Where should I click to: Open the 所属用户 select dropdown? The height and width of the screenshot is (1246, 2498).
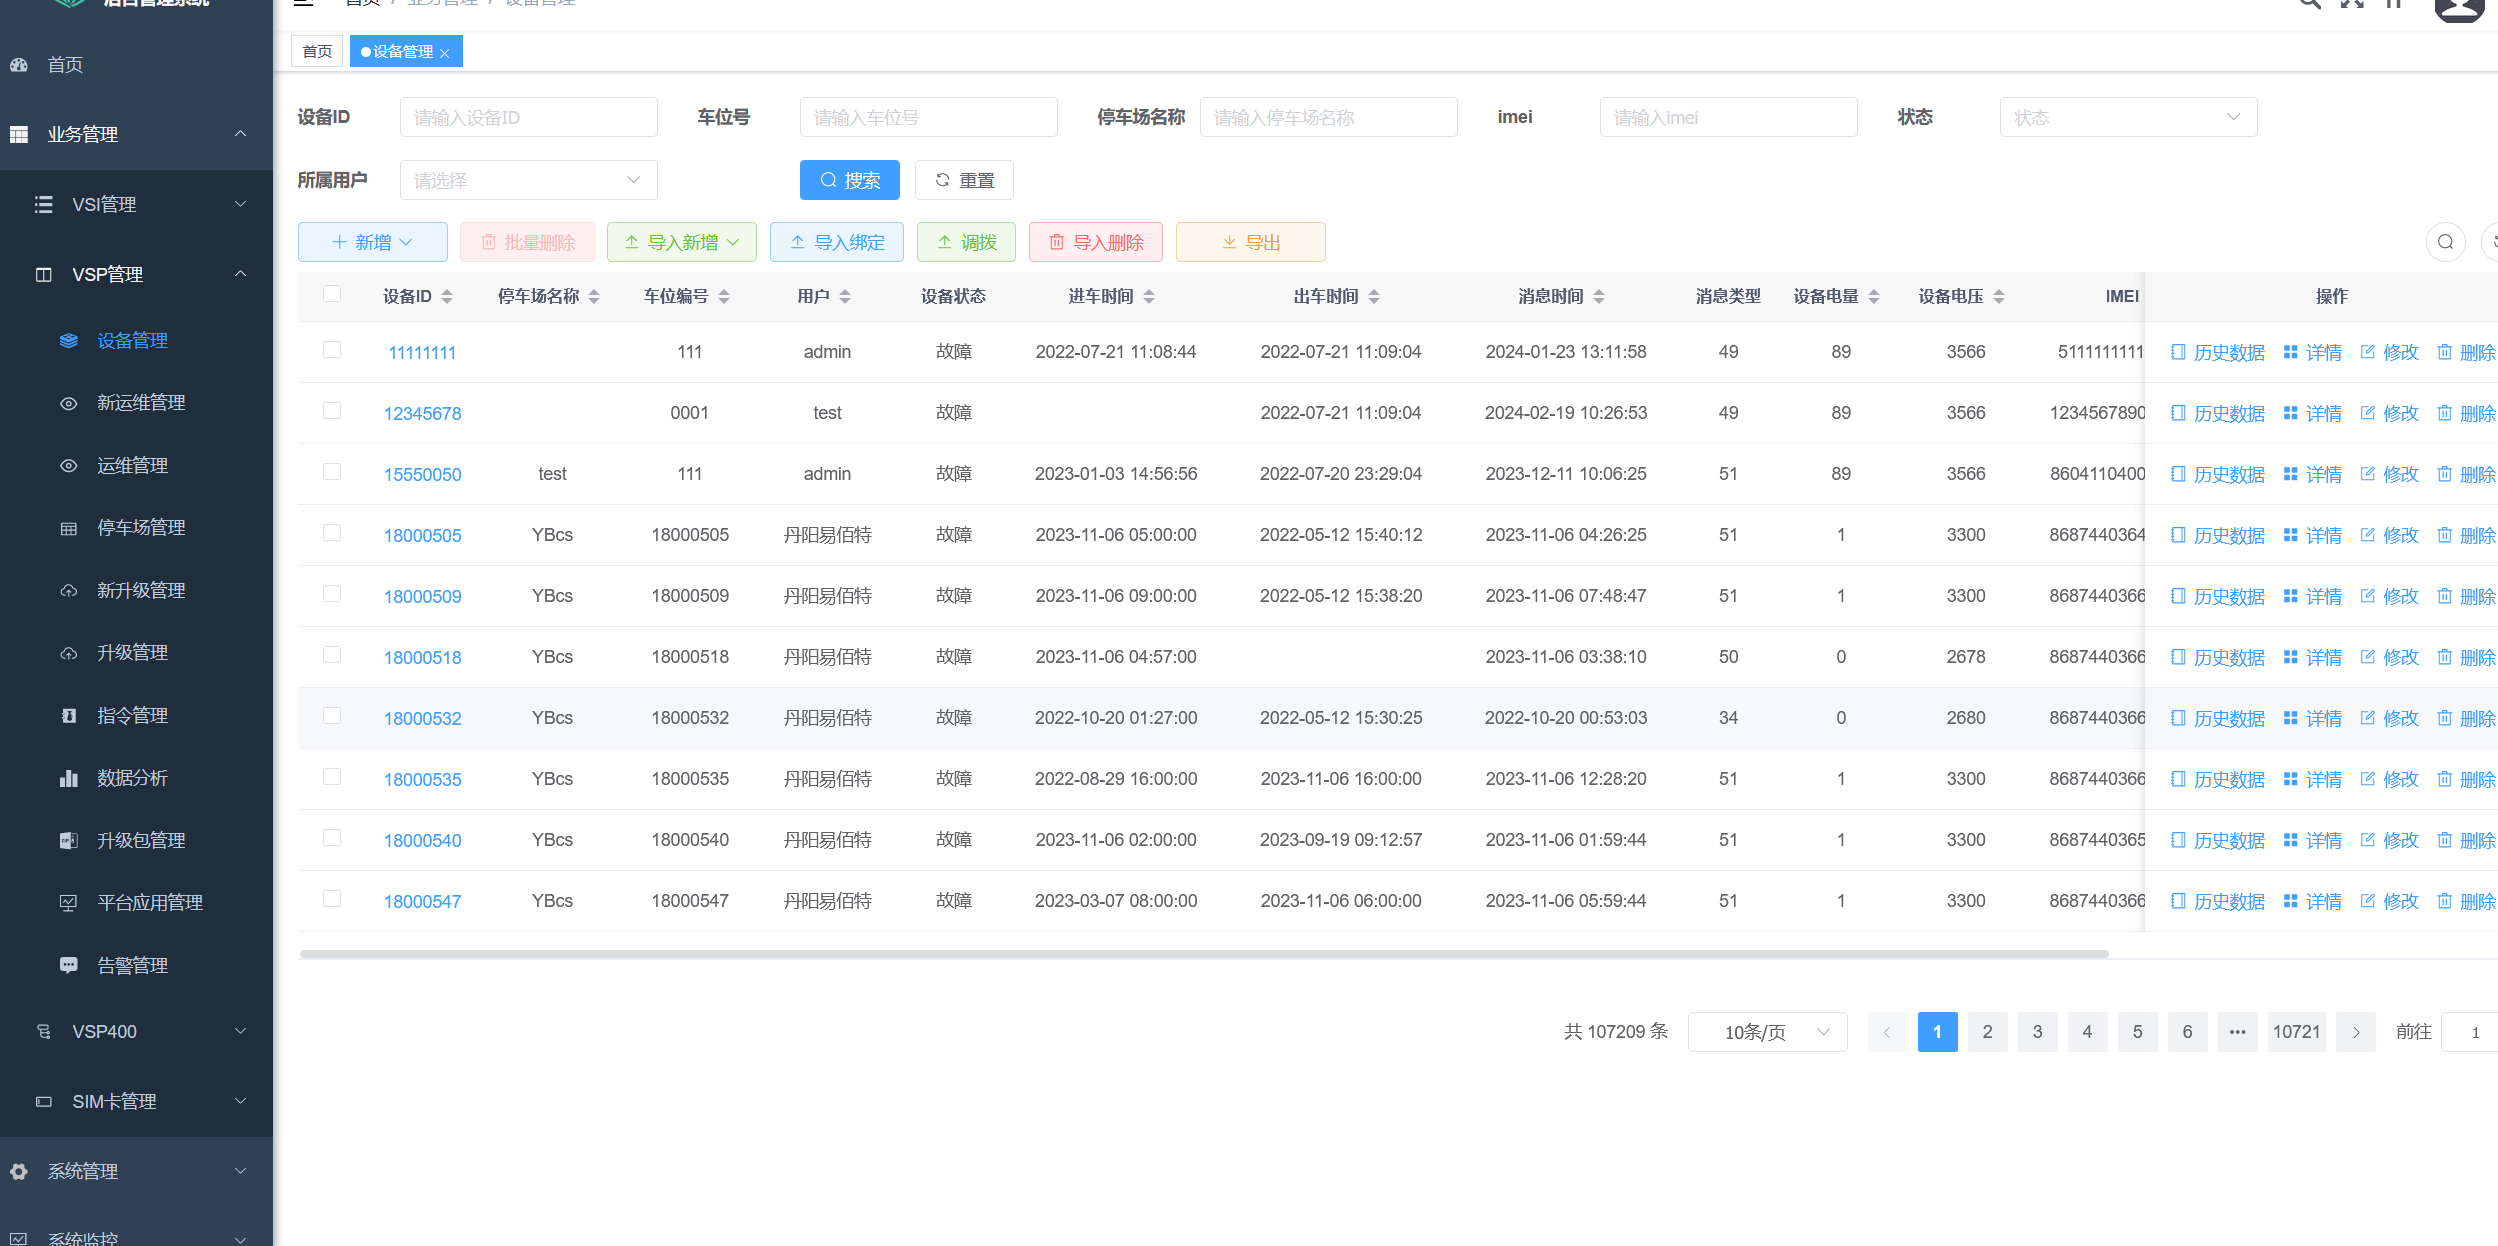point(528,180)
